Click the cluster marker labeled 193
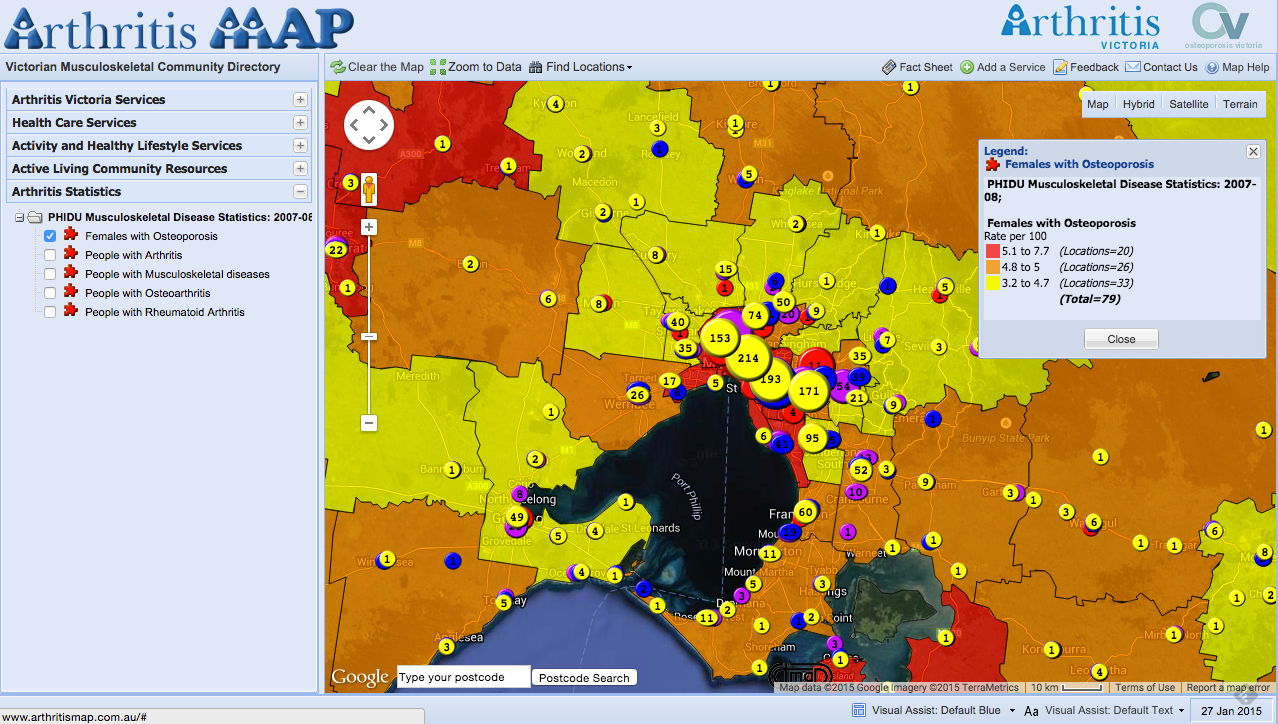This screenshot has width=1278, height=724. 770,379
